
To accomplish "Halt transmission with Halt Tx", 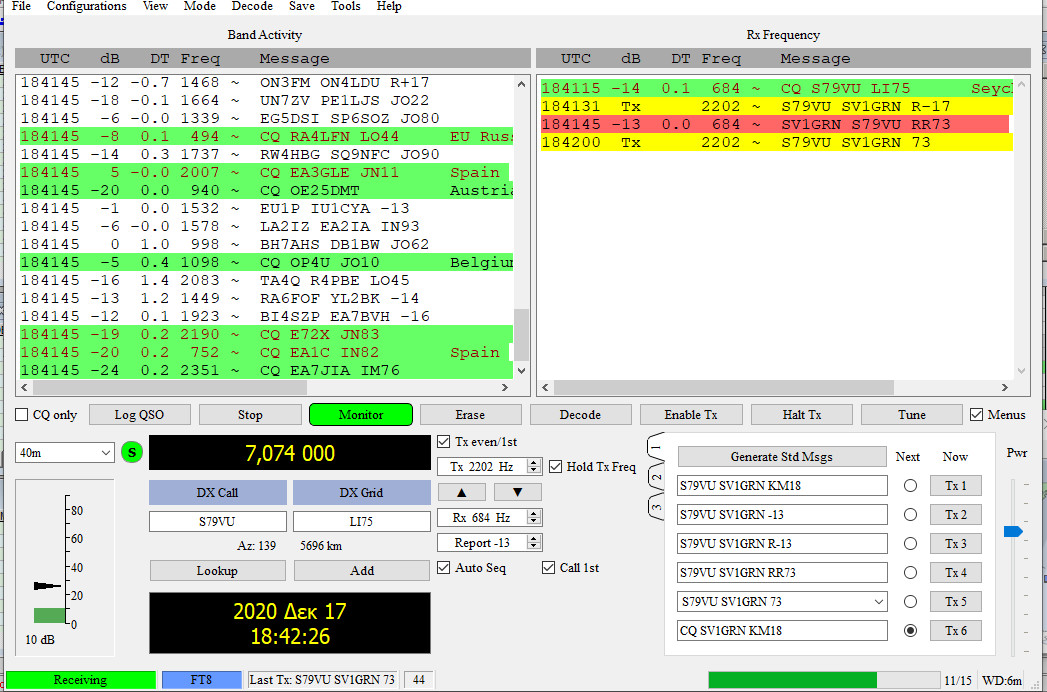I will tap(801, 414).
